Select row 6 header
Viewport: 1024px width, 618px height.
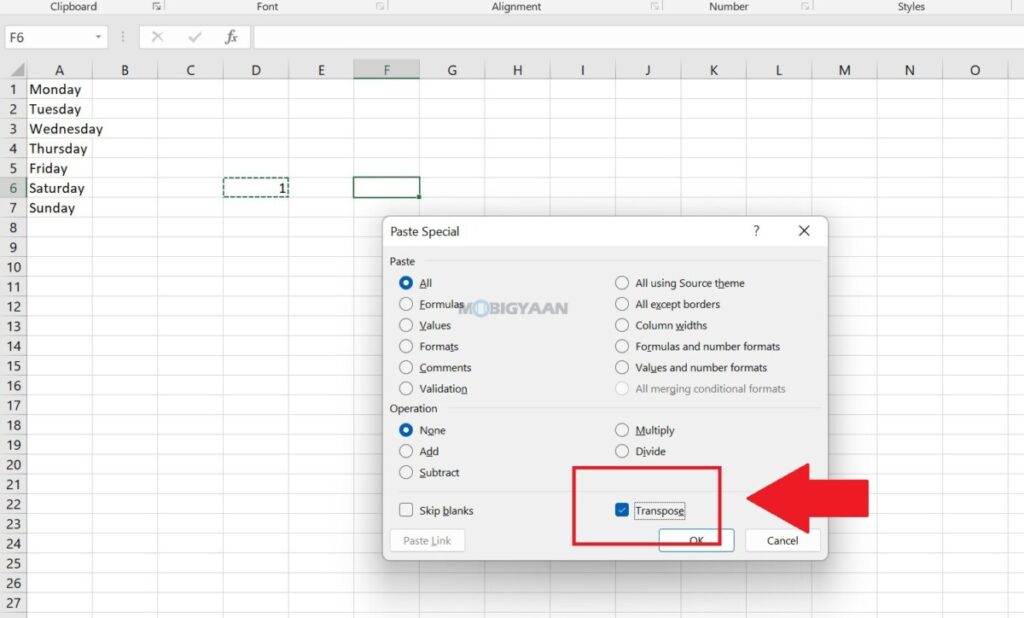(x=13, y=188)
